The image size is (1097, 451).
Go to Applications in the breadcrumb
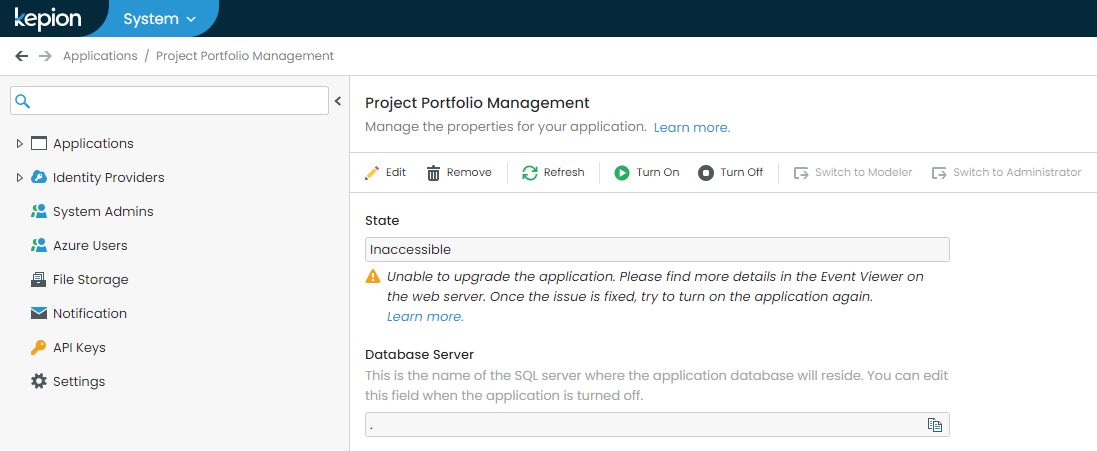[x=100, y=56]
